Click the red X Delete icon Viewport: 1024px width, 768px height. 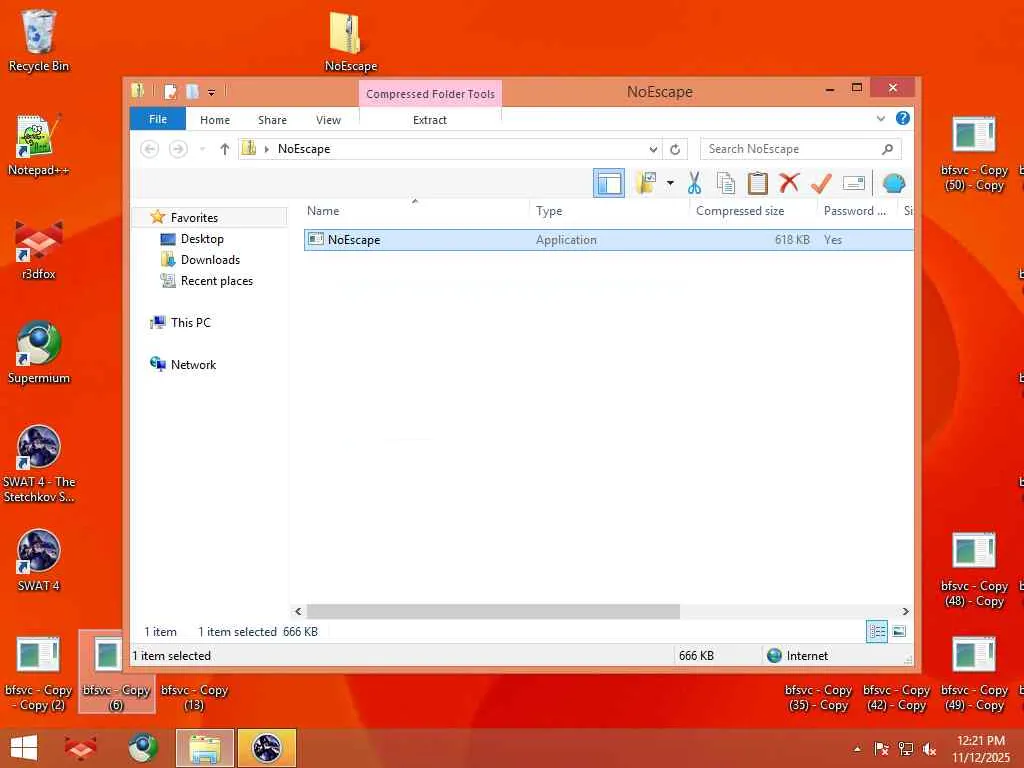click(x=789, y=183)
